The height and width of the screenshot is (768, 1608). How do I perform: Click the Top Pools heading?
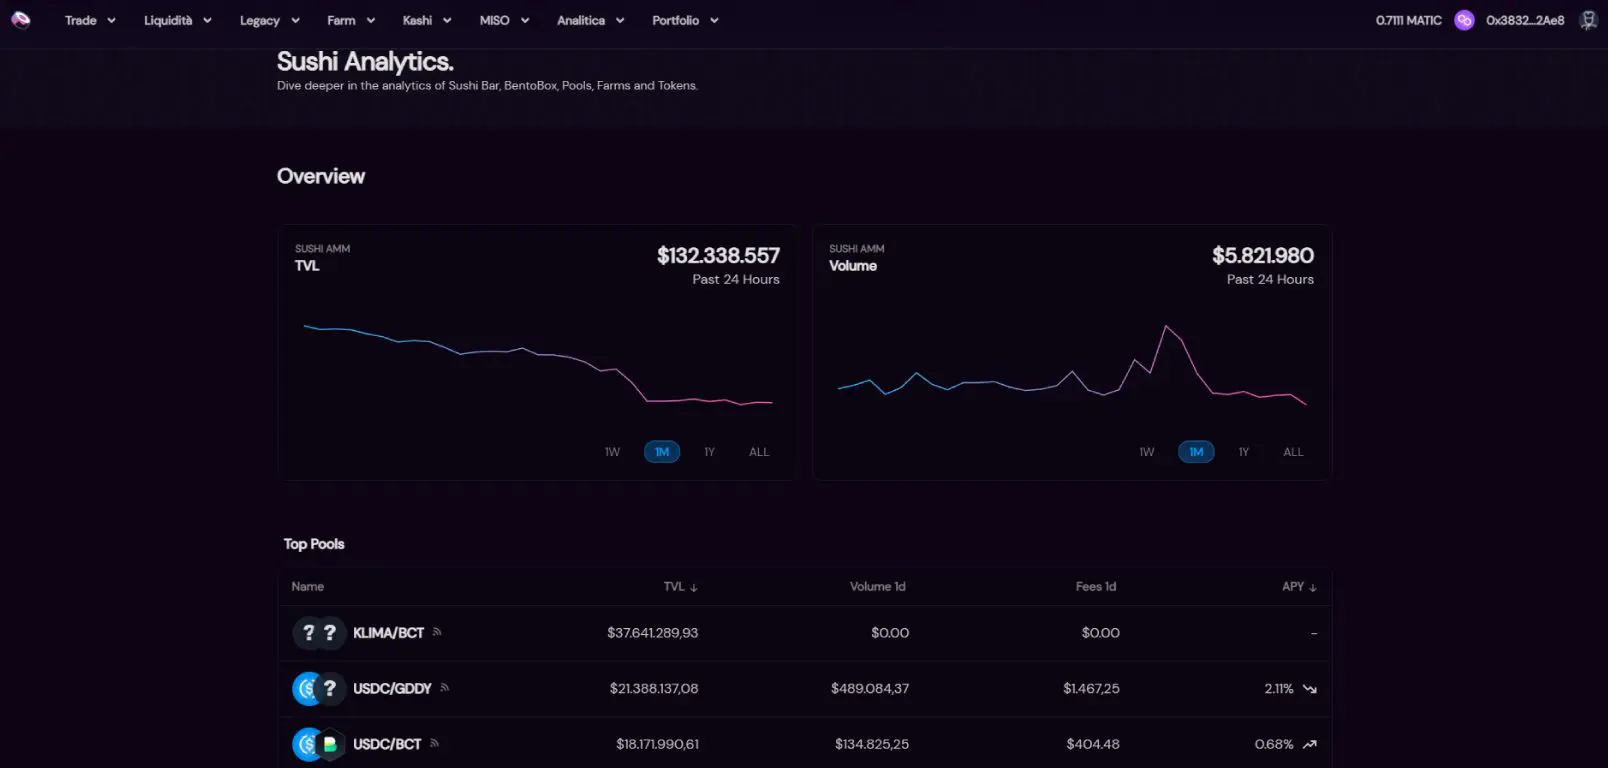pos(314,544)
